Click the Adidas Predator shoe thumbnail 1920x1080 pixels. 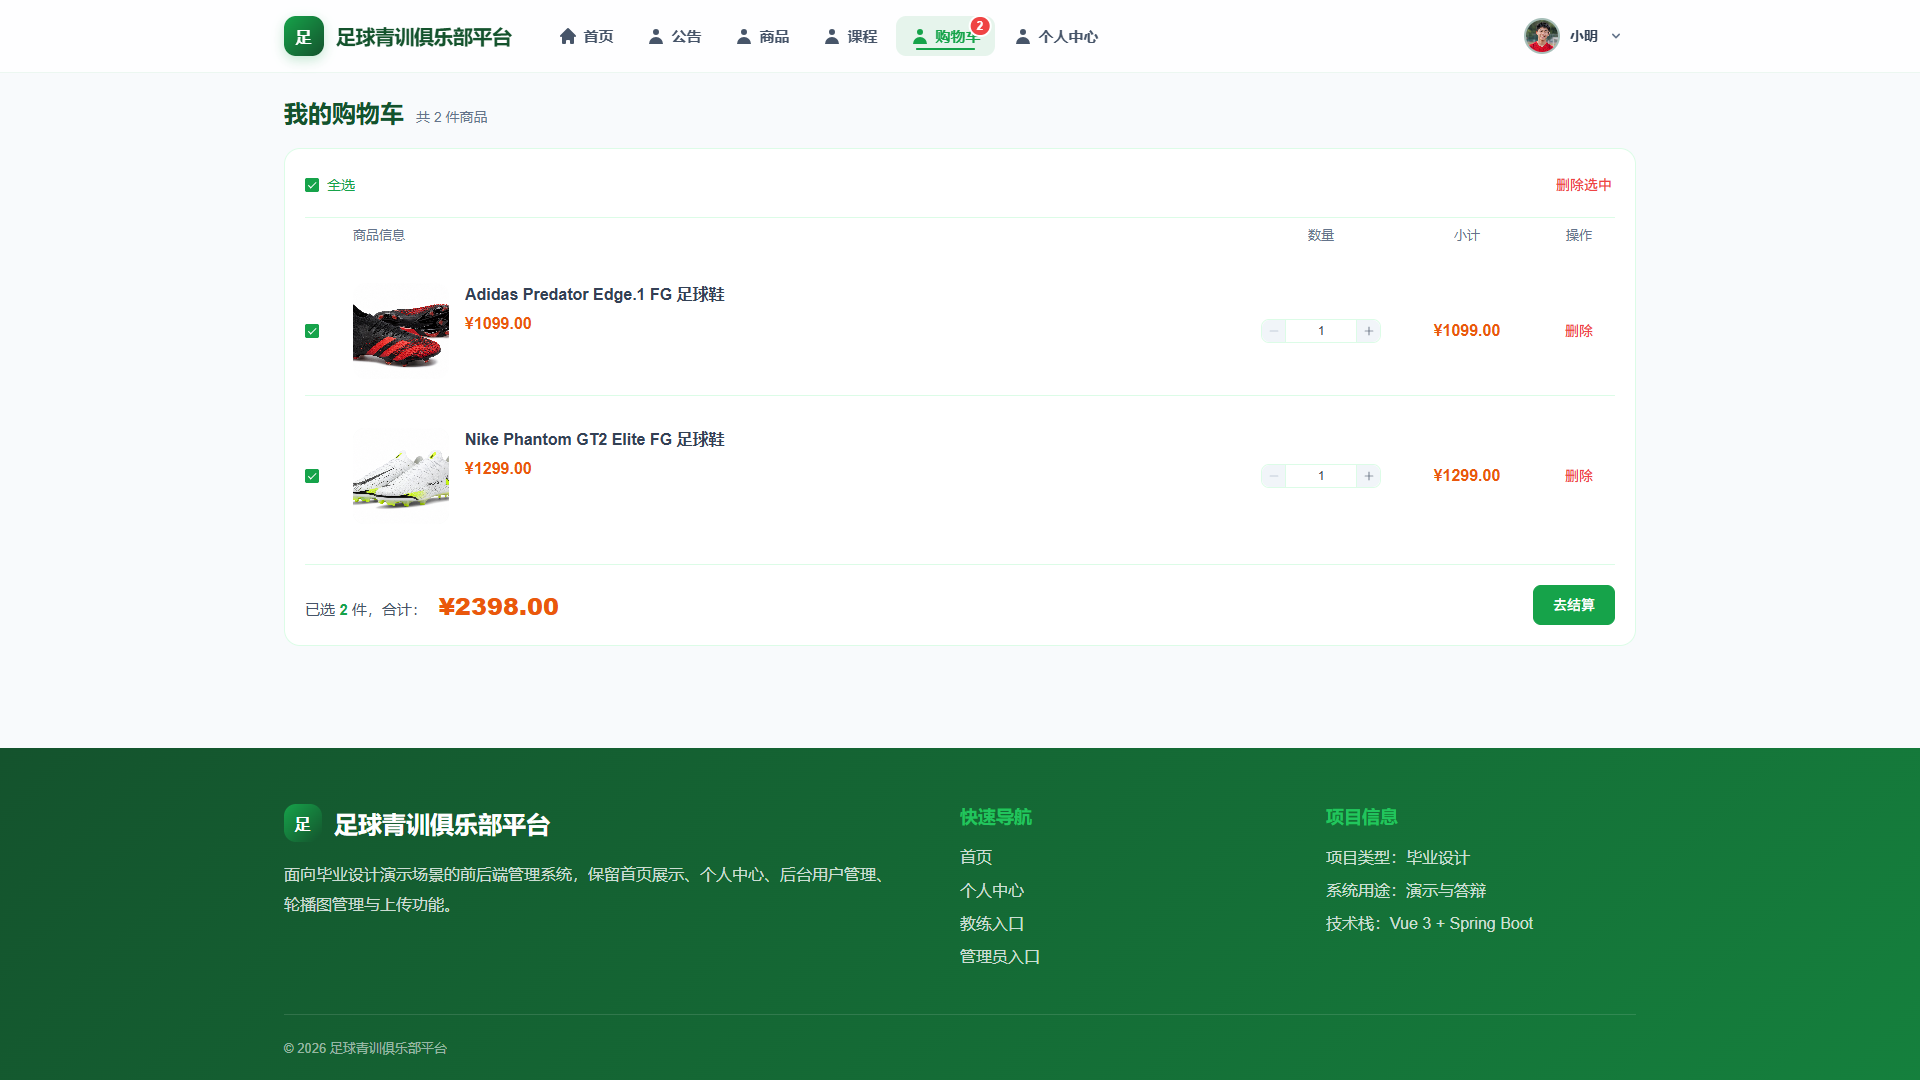tap(401, 331)
